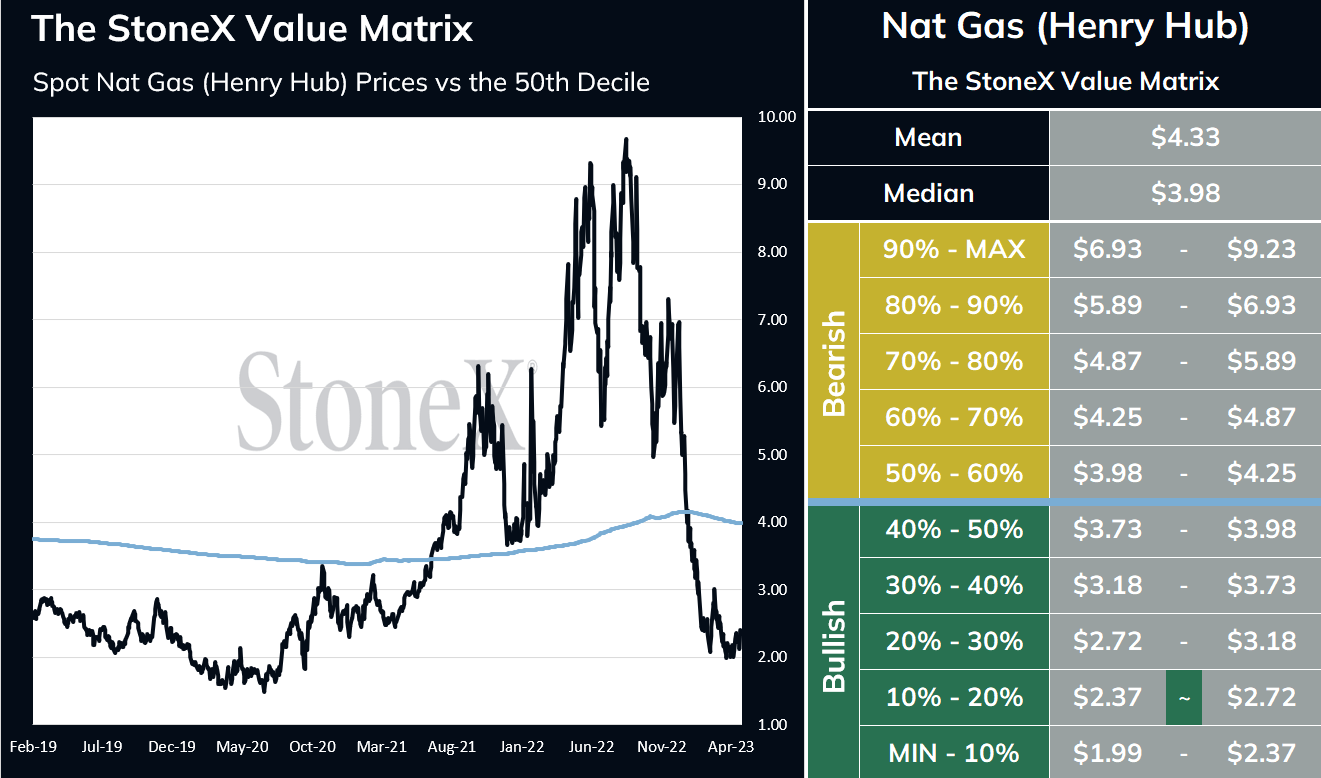
Task: Click the 90% - MAX decile row label
Action: coord(954,249)
